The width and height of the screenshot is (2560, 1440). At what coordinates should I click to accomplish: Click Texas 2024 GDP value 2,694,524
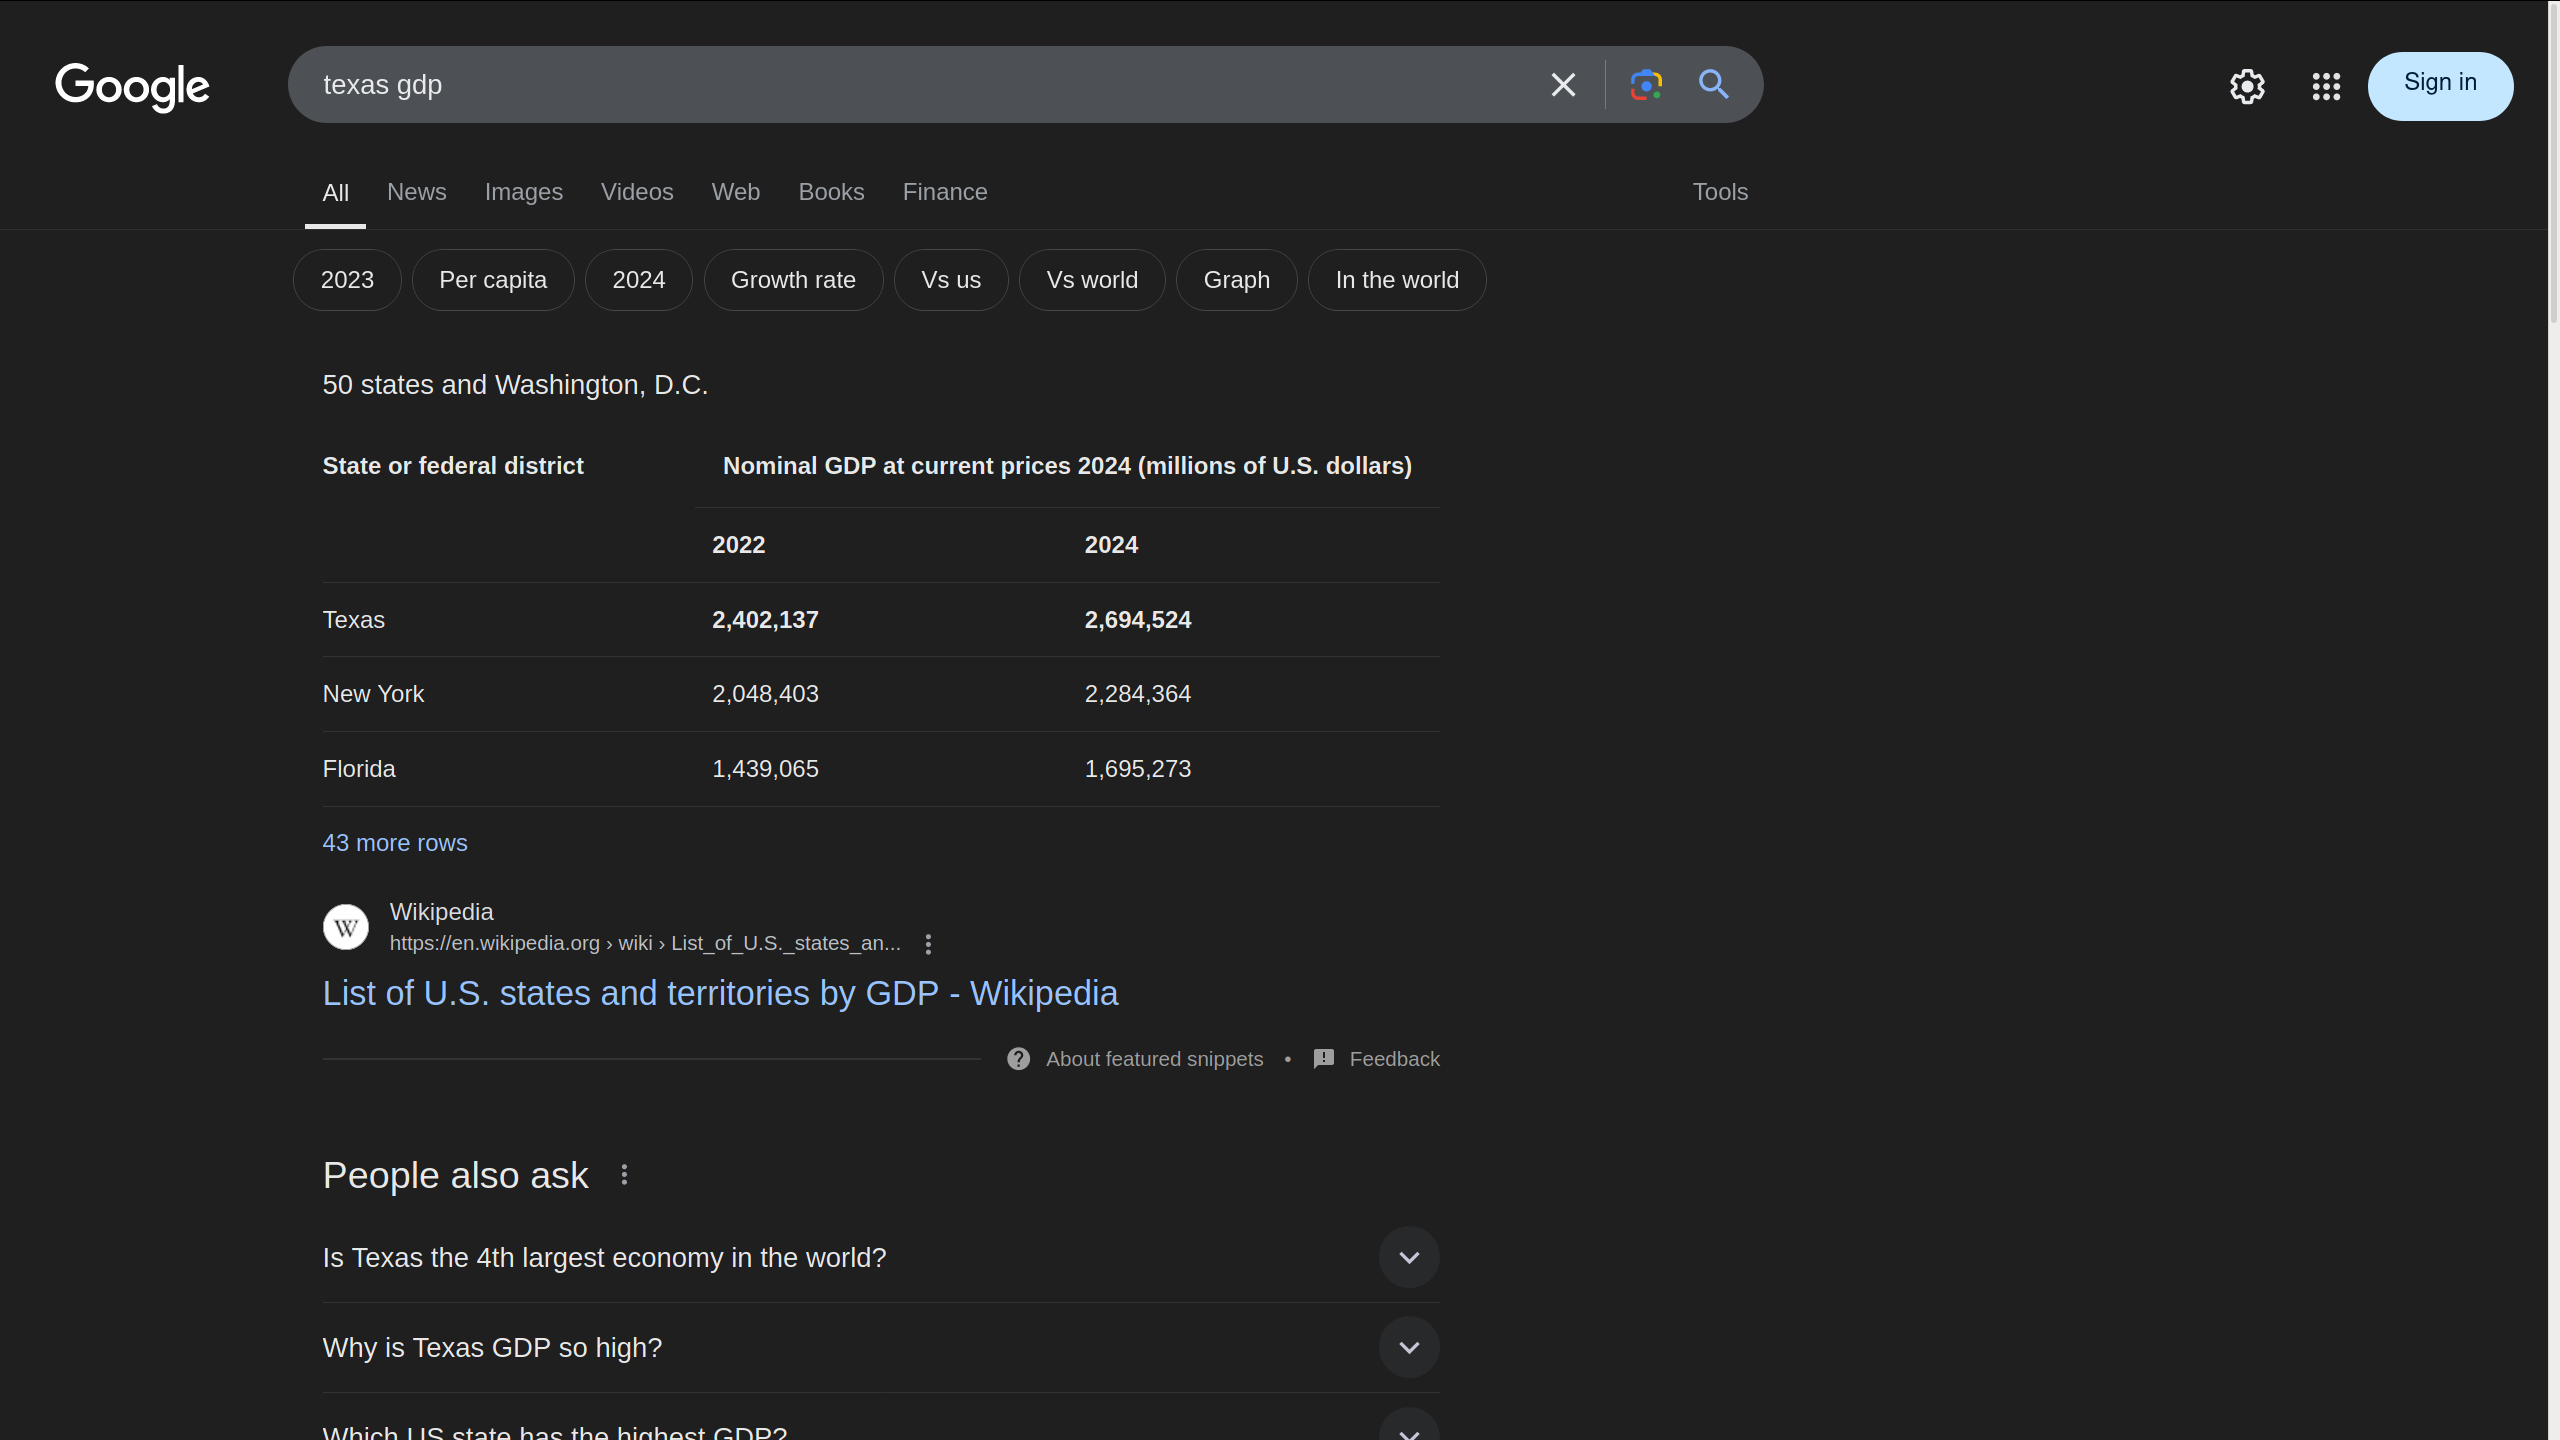[x=1138, y=620]
